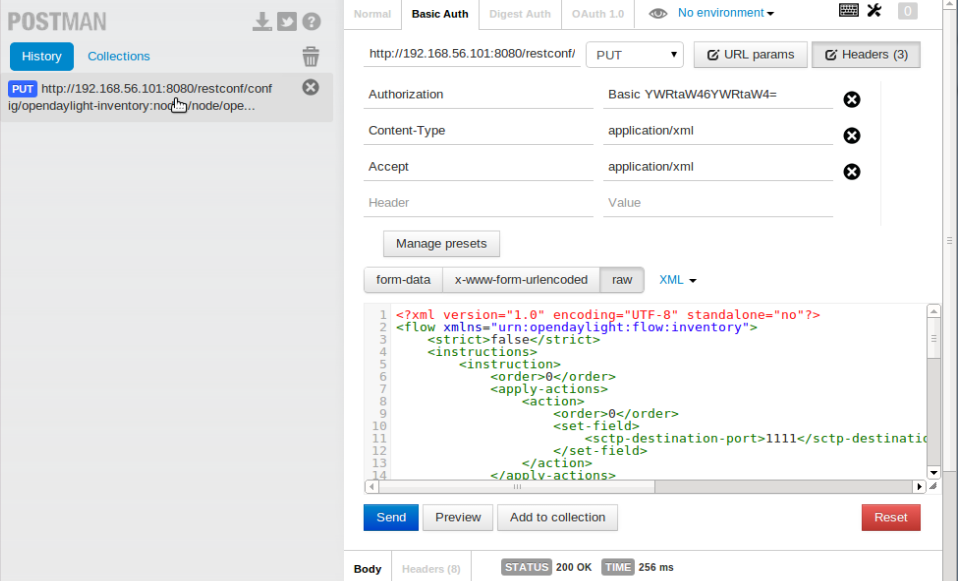Image resolution: width=958 pixels, height=581 pixels.
Task: Show the response Body tab
Action: click(367, 569)
